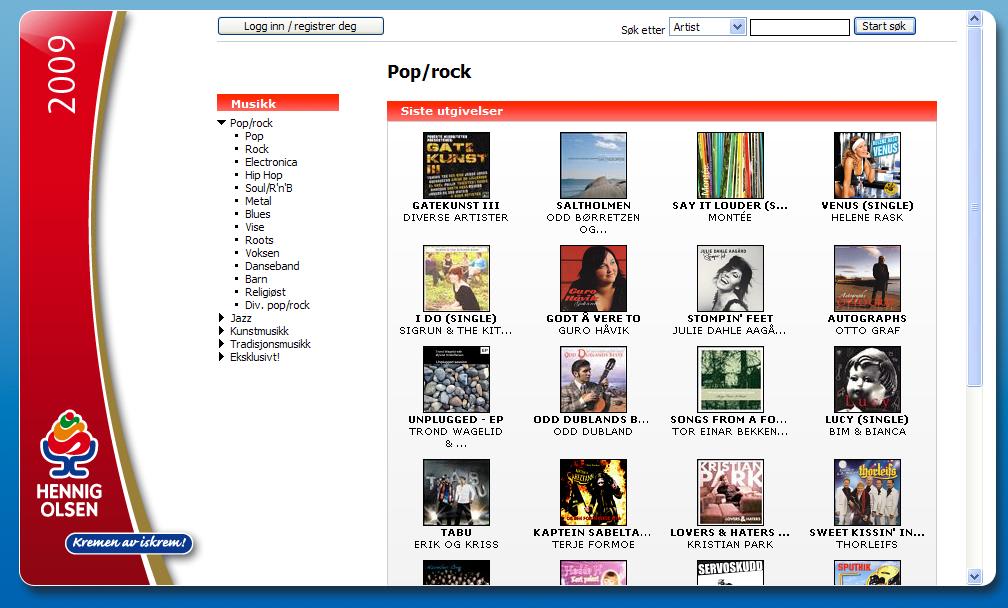Click artist name Montée
The image size is (1008, 608).
730,217
